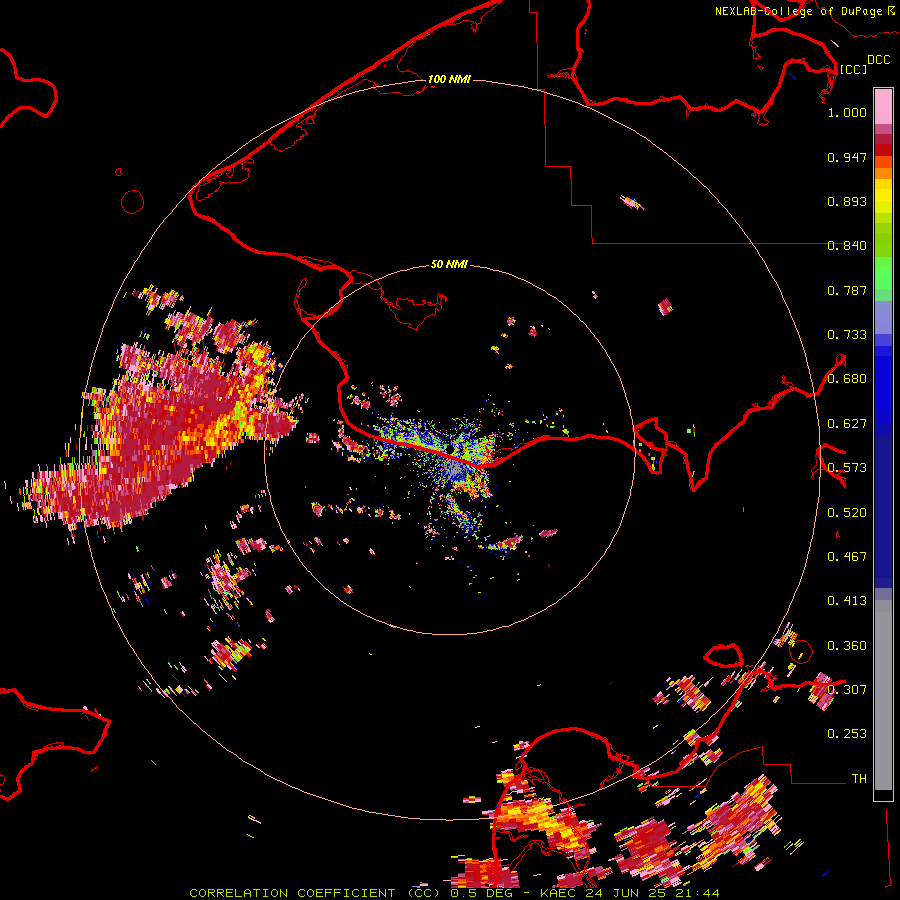Click the 0.733 scale value
900x900 pixels.
(x=847, y=335)
